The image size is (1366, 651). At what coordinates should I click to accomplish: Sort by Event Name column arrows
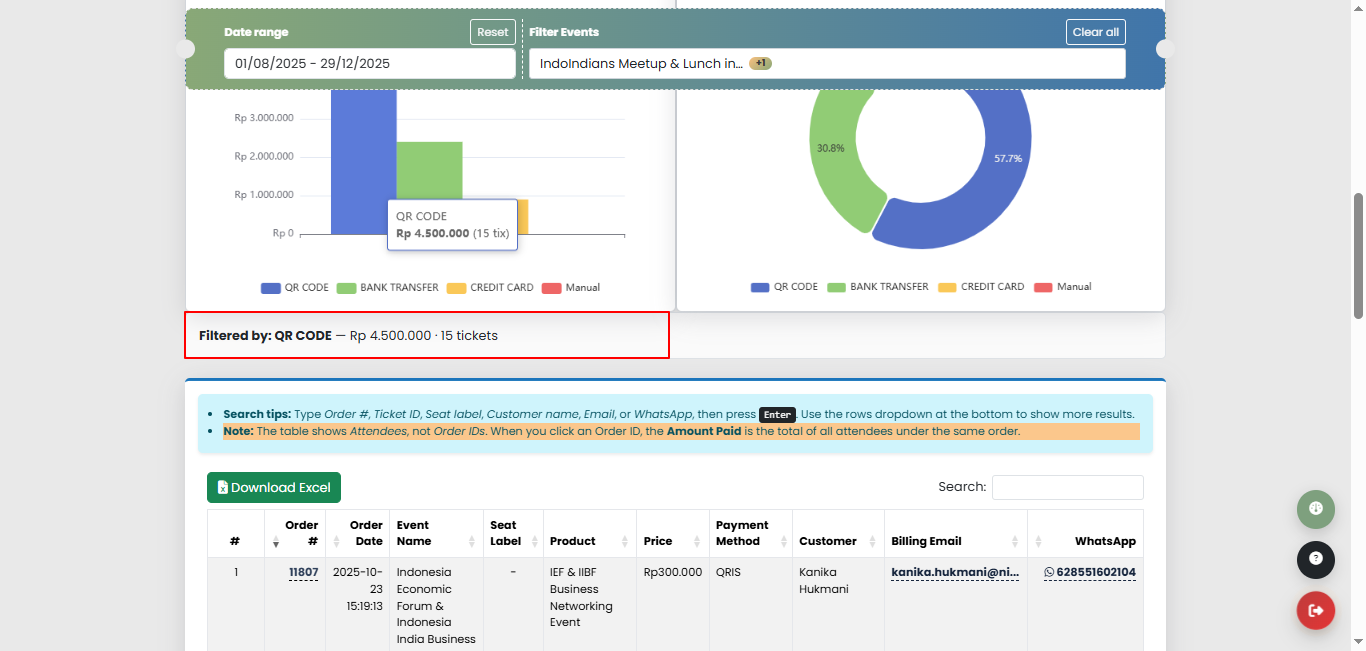coord(471,541)
